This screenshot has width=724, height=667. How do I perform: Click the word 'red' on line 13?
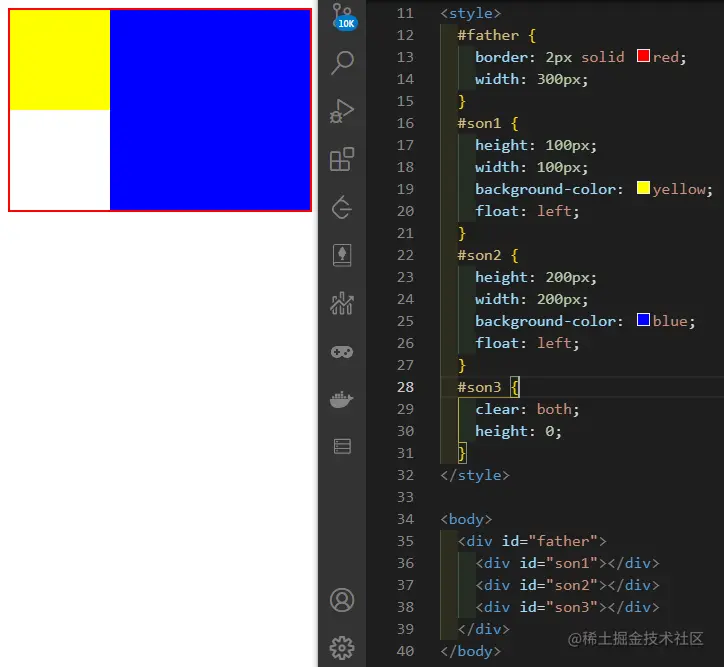click(x=665, y=57)
